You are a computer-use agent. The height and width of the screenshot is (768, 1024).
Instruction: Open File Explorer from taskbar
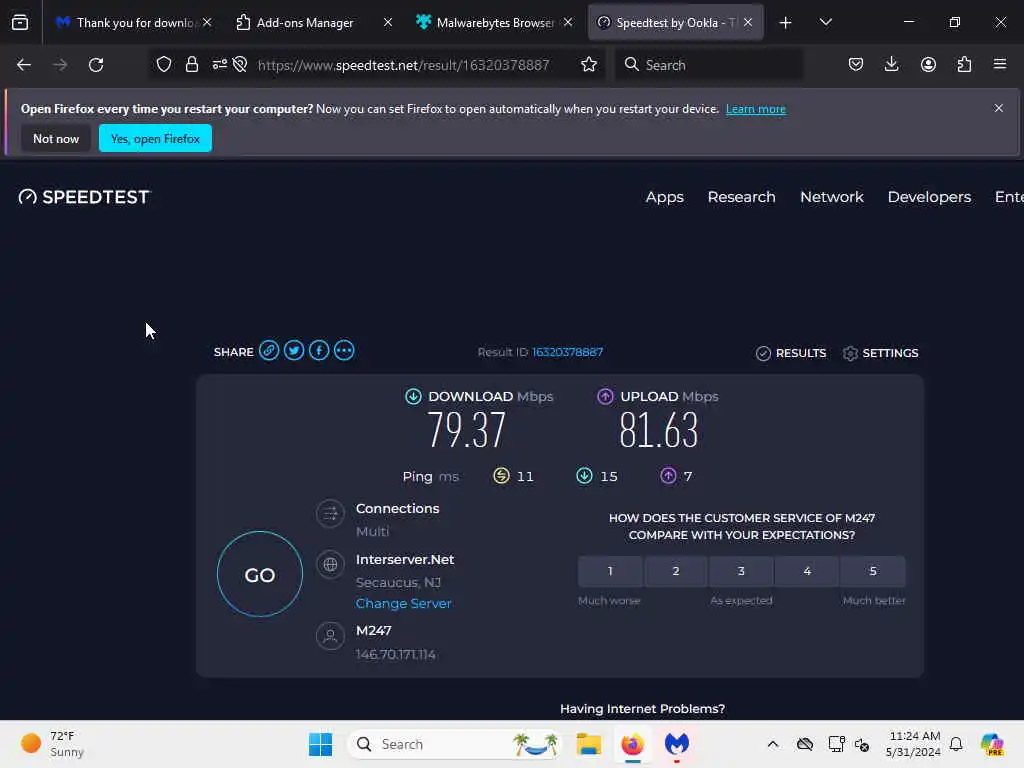[x=588, y=744]
